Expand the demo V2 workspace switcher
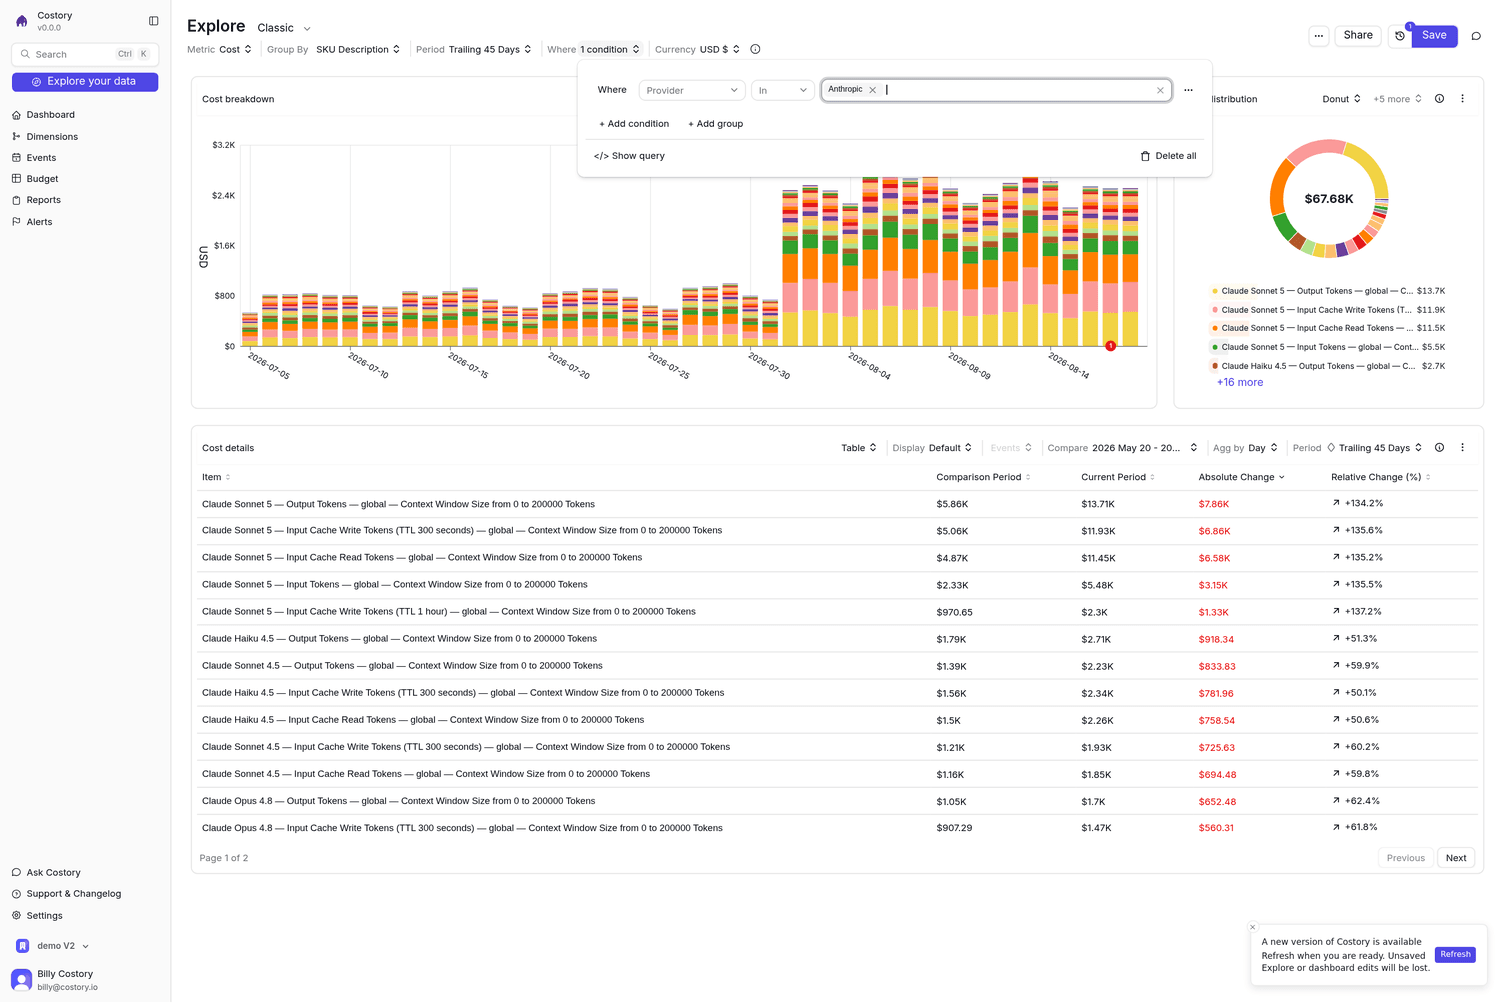The image size is (1500, 1003). pyautogui.click(x=54, y=946)
